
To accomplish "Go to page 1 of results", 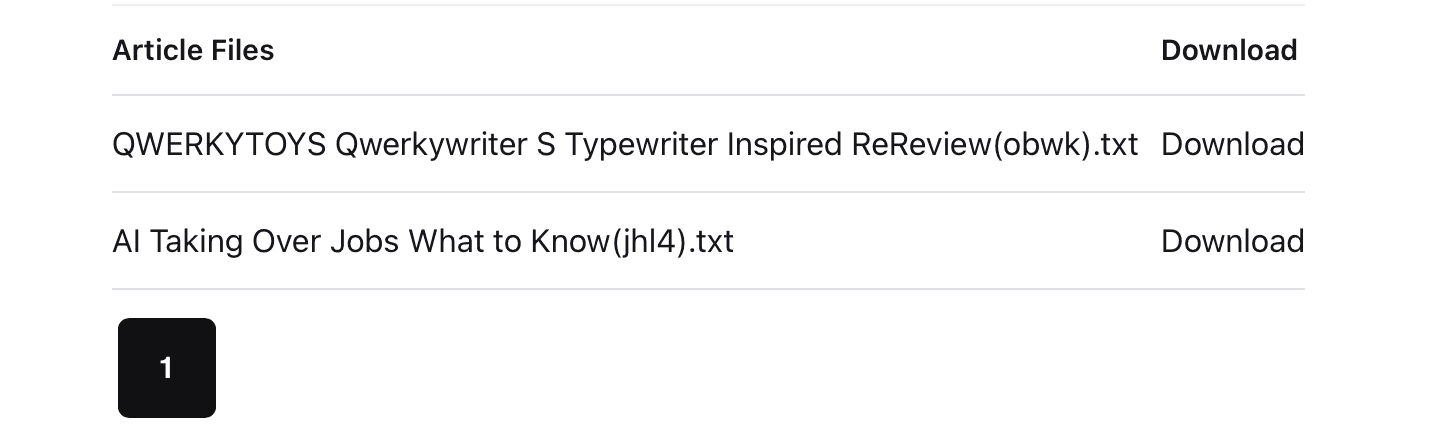I will pos(167,368).
